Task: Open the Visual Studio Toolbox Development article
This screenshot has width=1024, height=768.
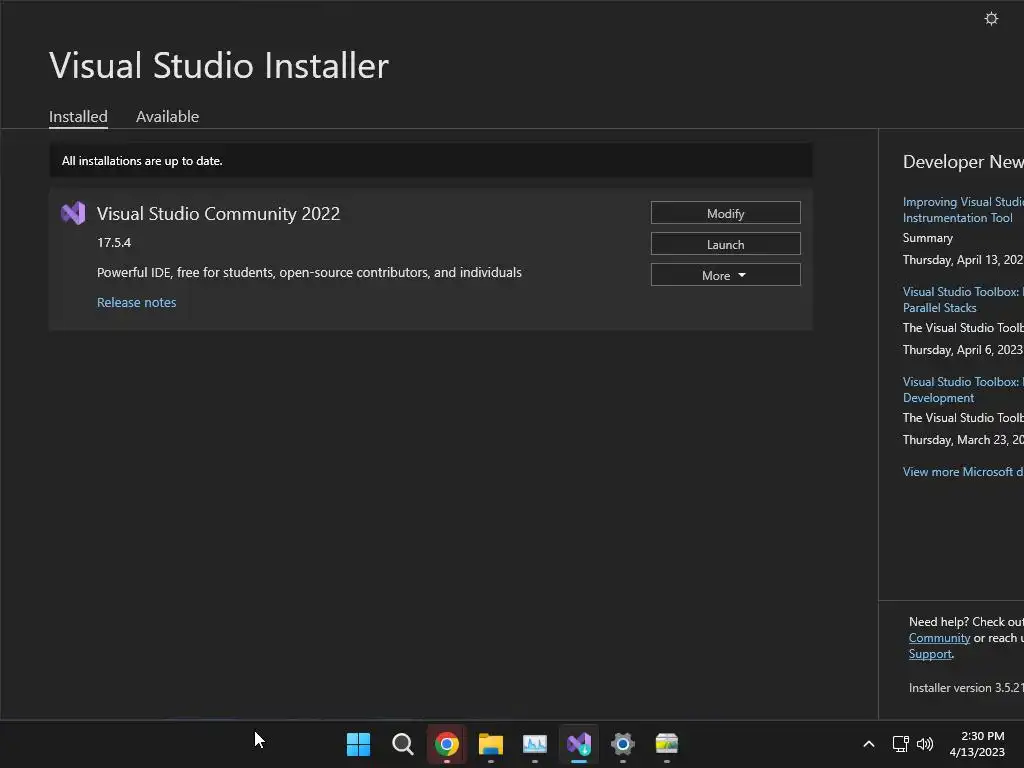Action: (963, 390)
